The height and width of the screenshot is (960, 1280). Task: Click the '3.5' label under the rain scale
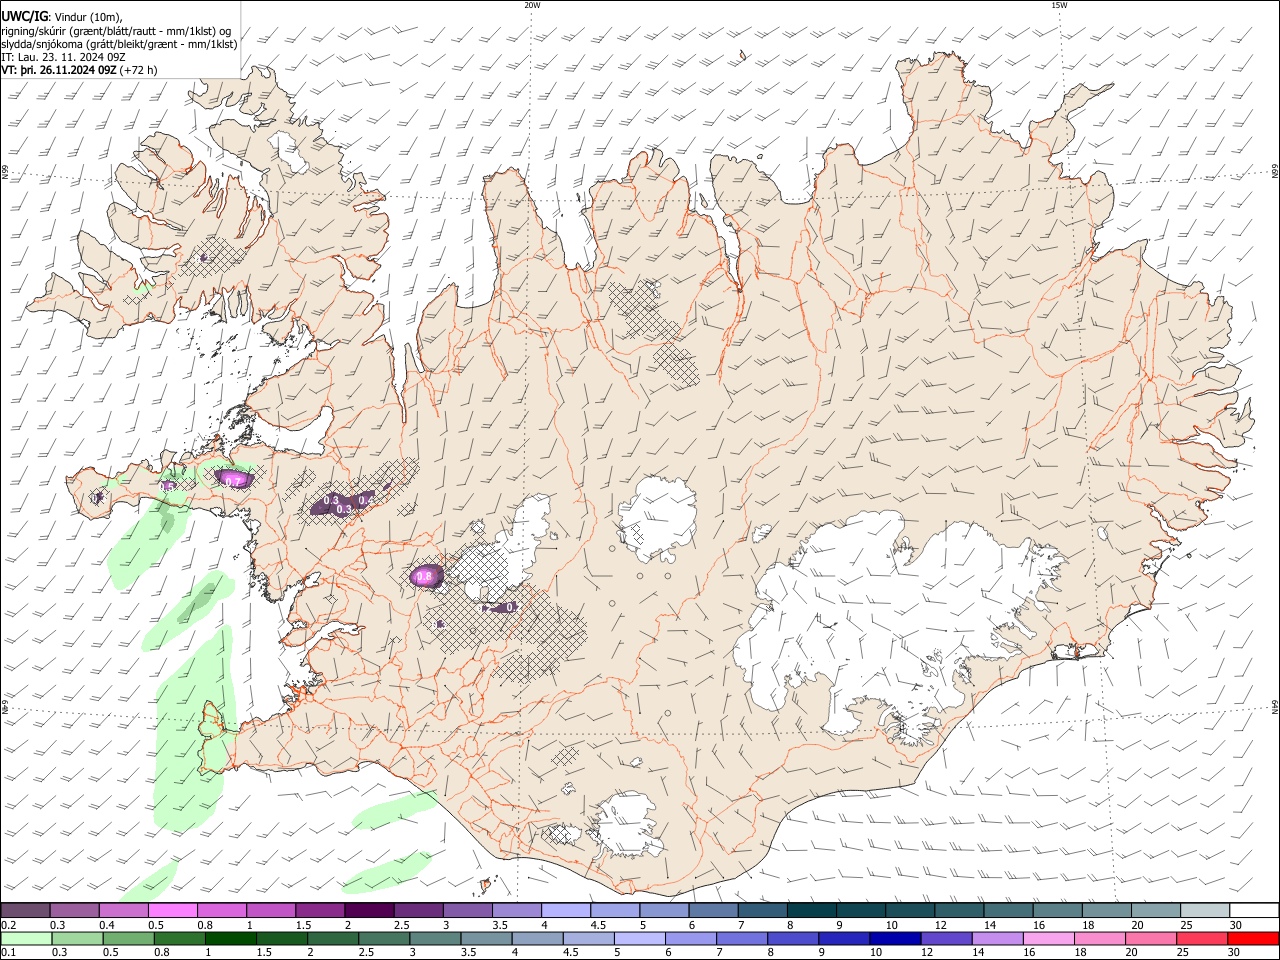coord(467,953)
